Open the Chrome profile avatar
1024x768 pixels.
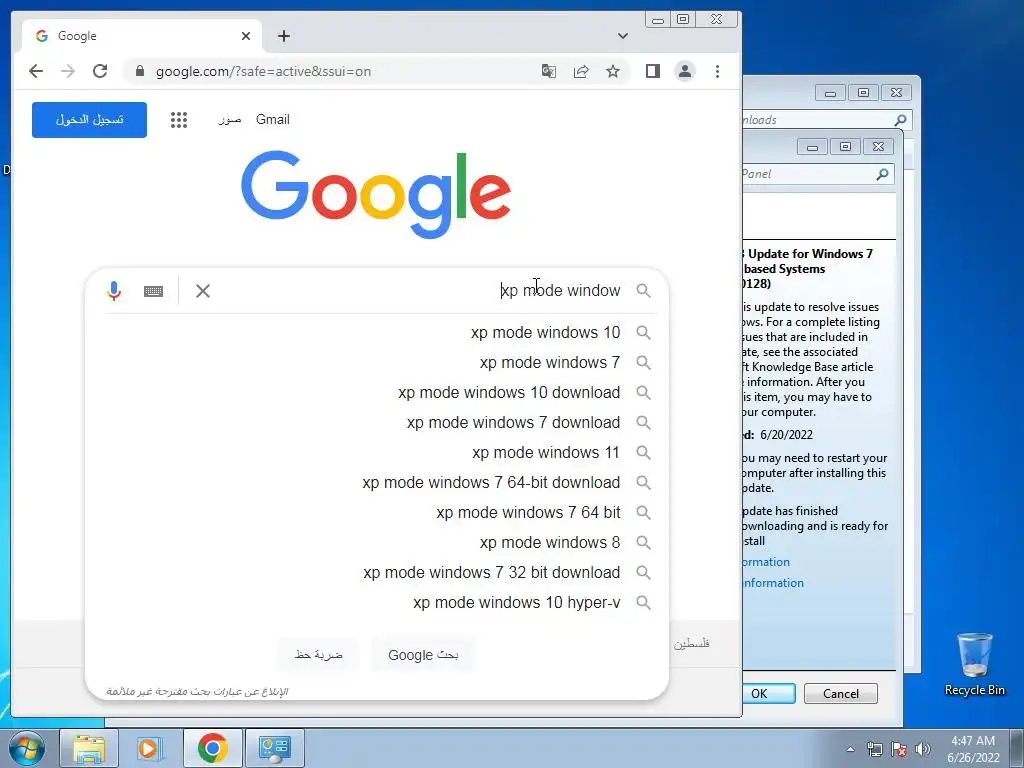point(685,71)
